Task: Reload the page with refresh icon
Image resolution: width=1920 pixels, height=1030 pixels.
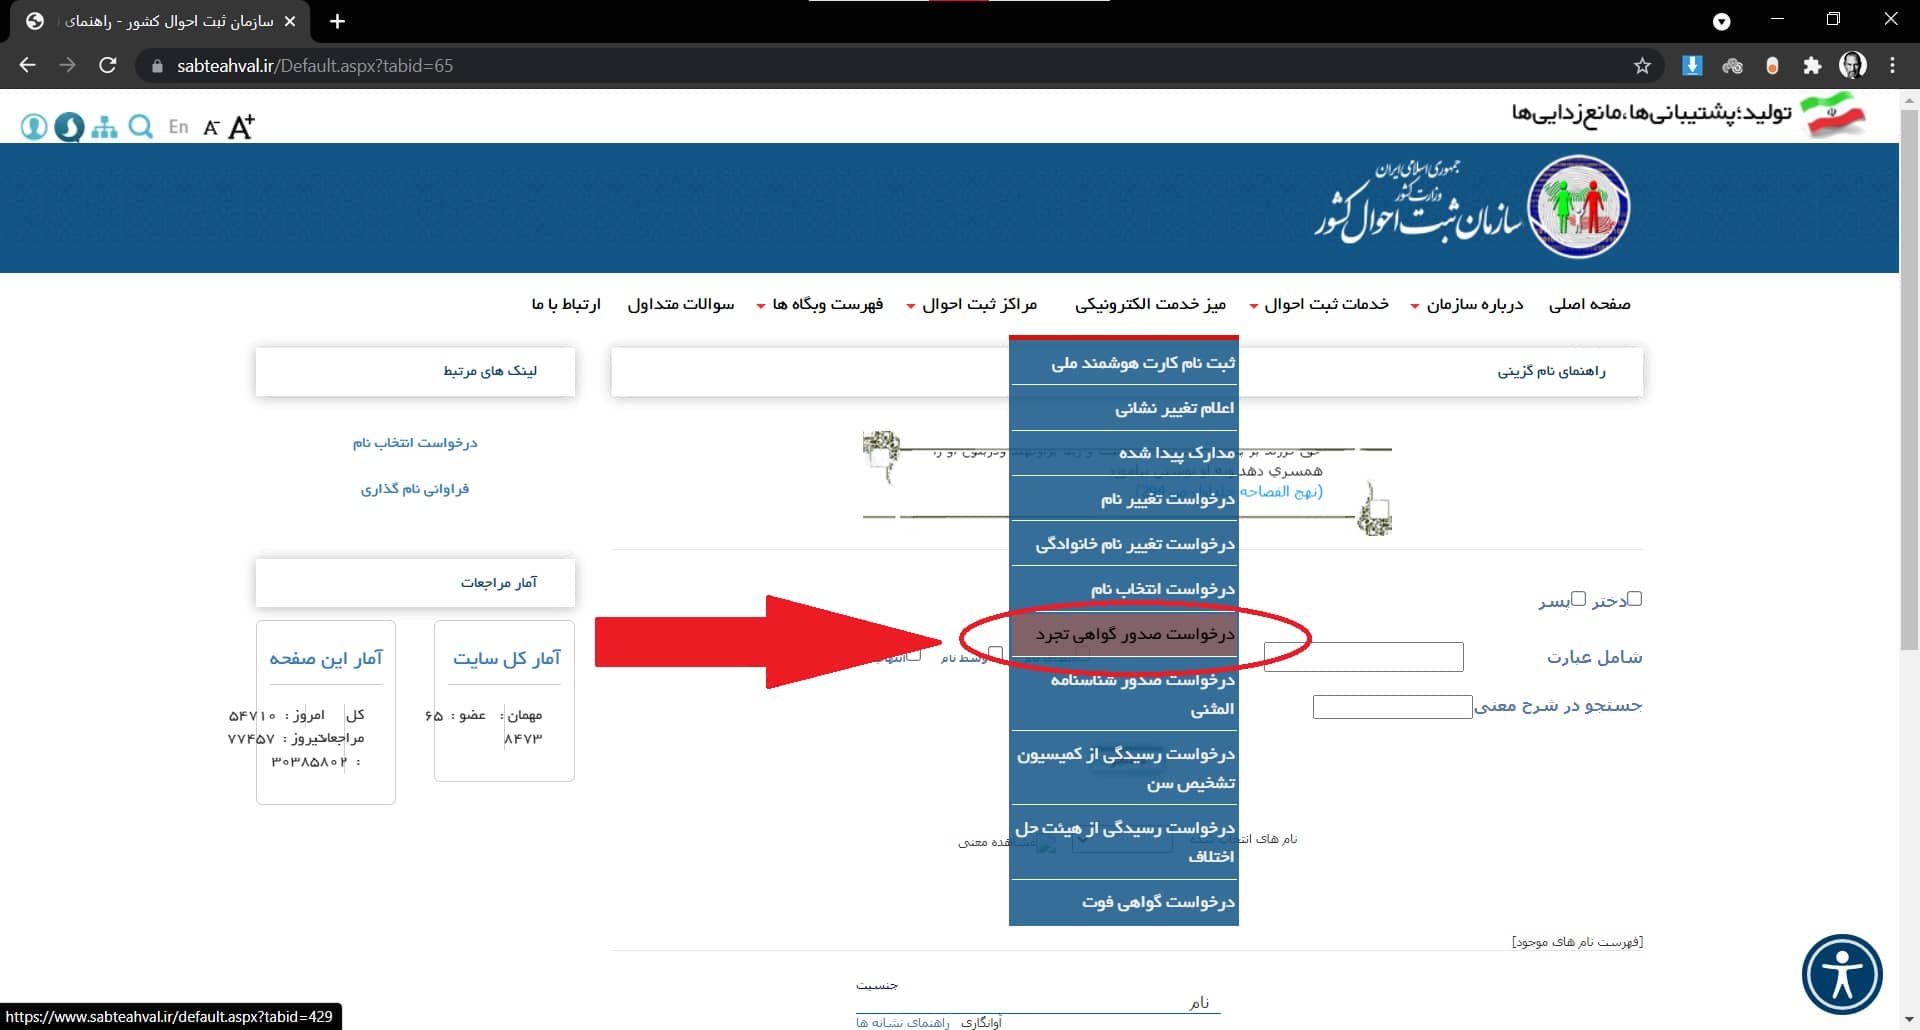Action: tap(108, 65)
